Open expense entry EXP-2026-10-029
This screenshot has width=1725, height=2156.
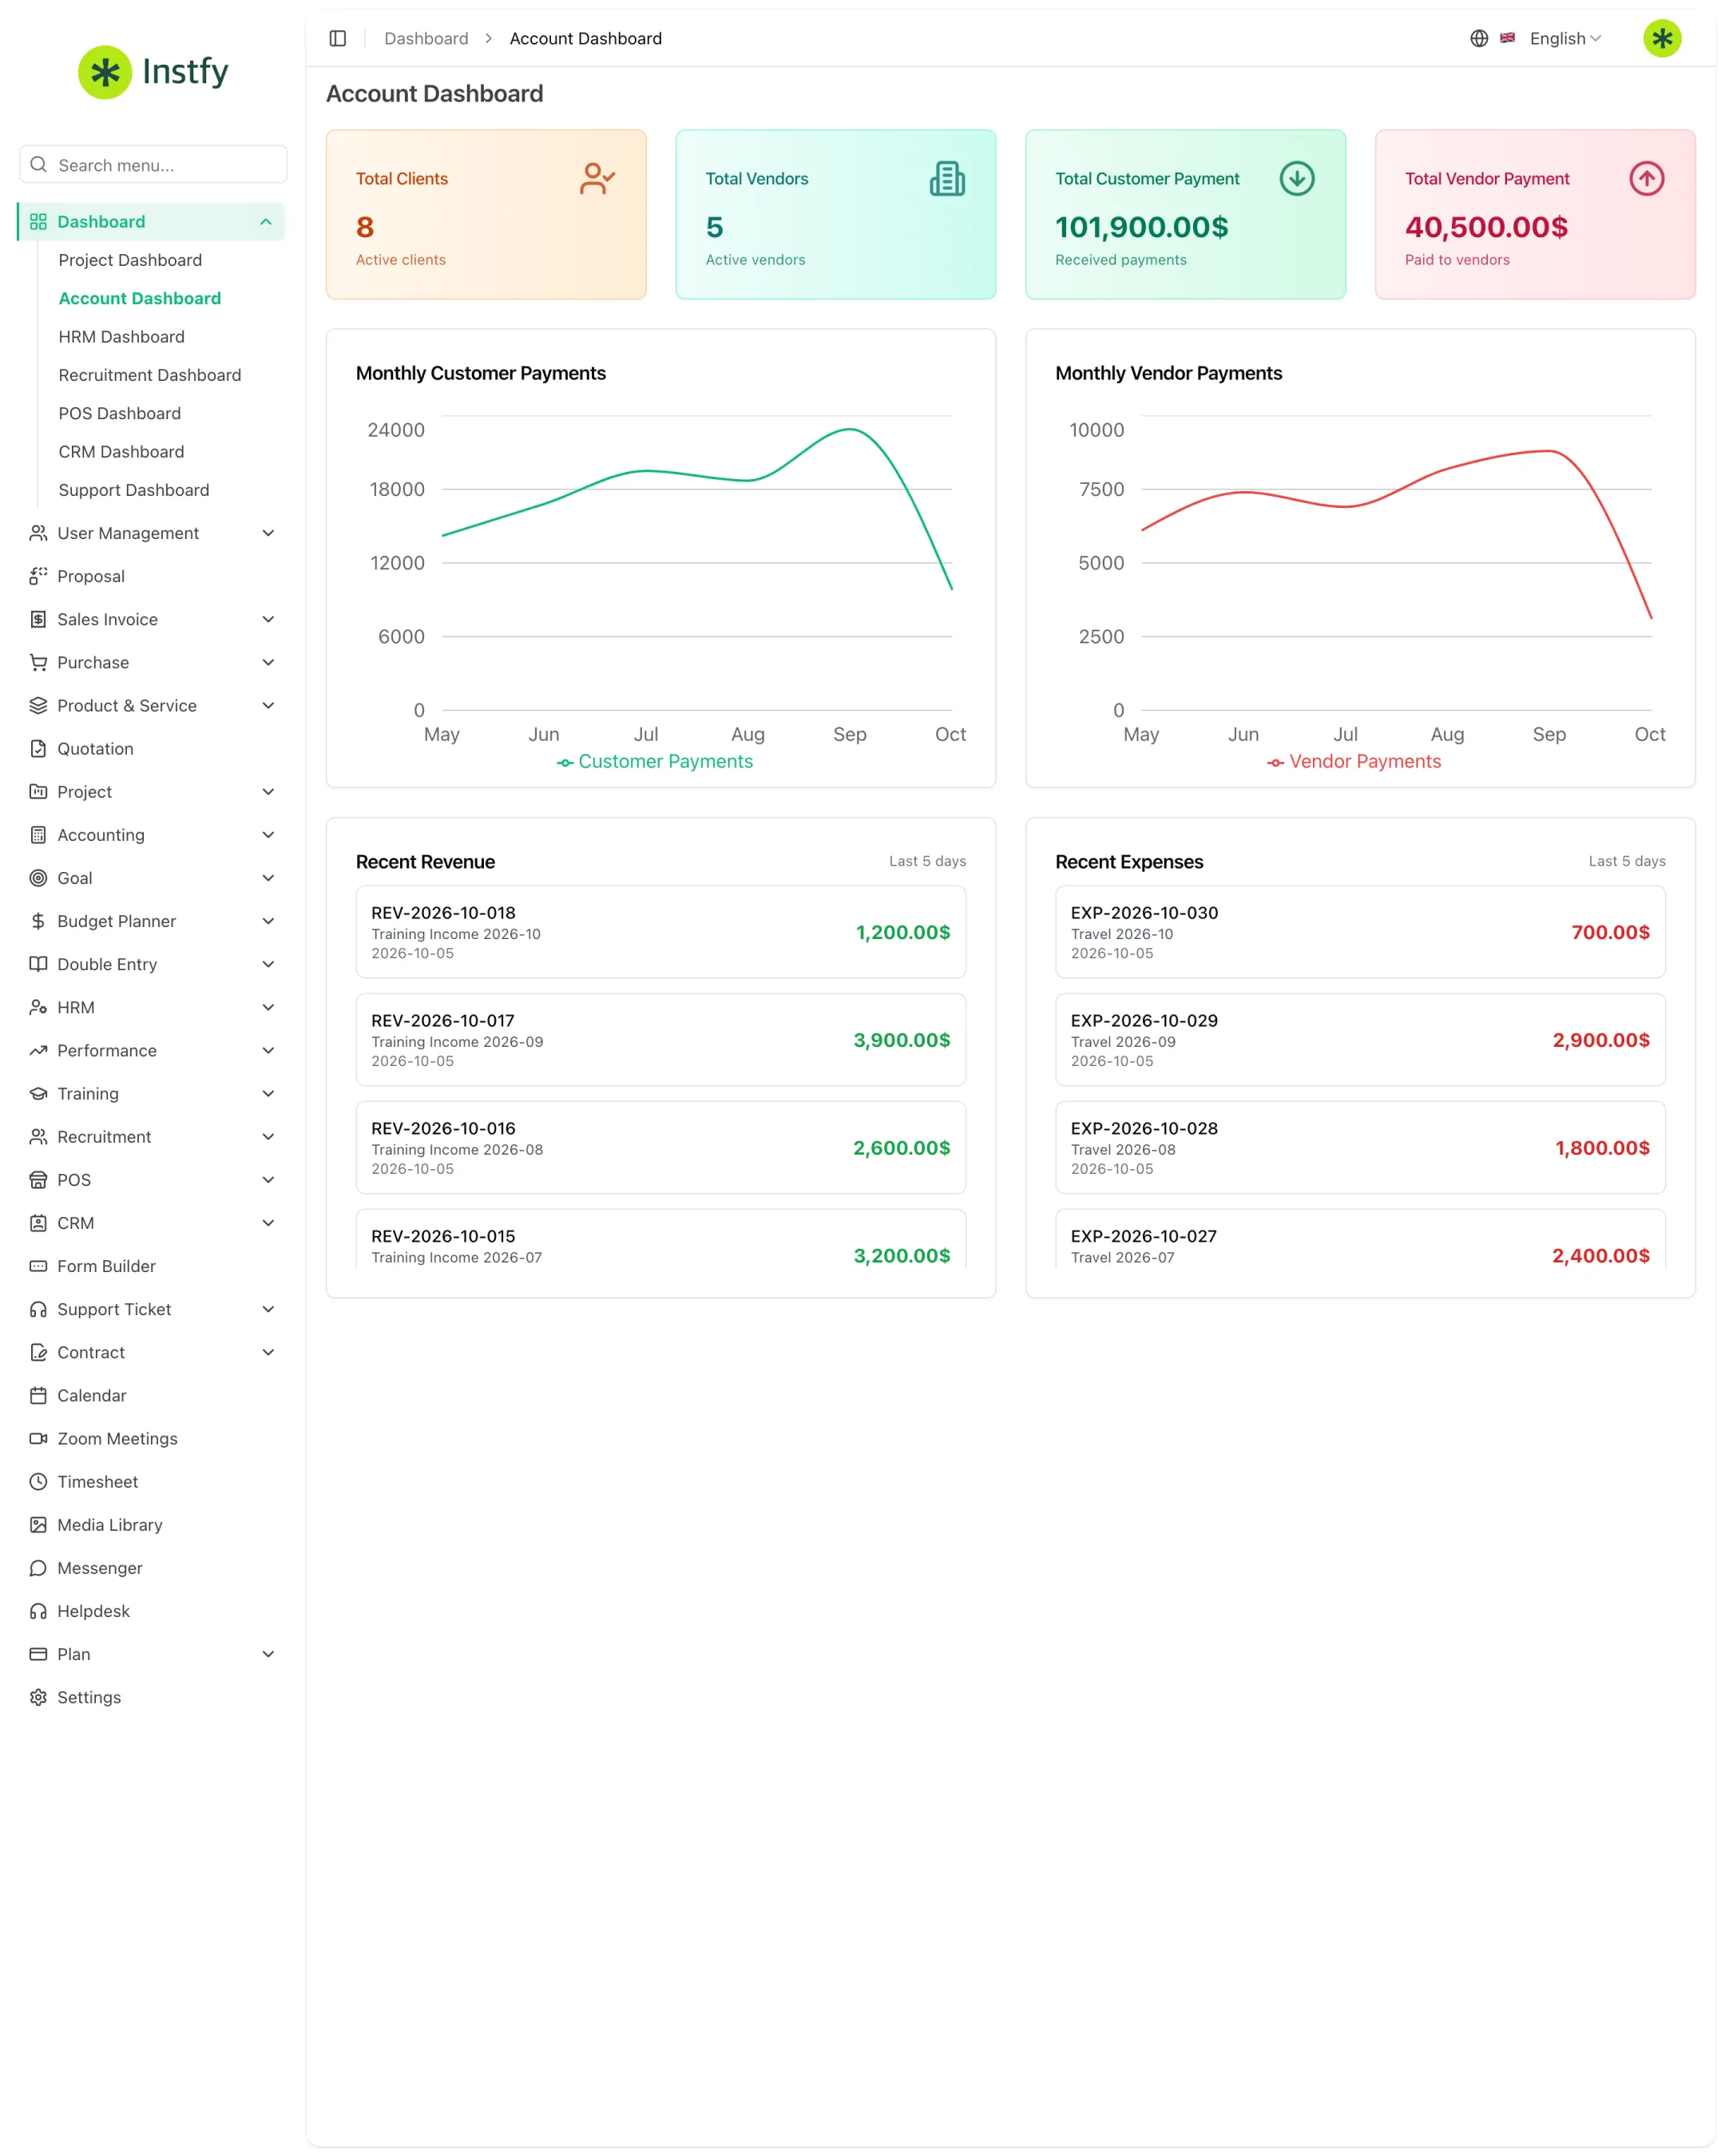tap(1360, 1040)
